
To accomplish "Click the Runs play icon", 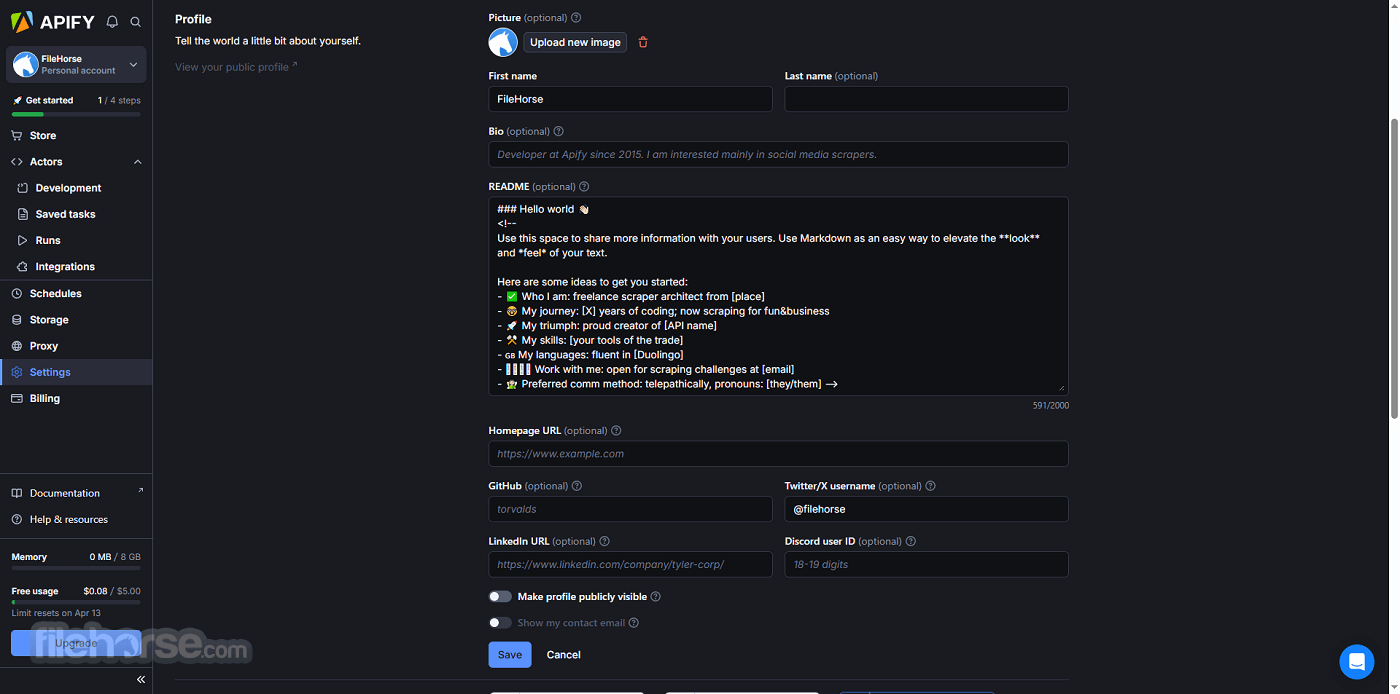I will click(23, 240).
